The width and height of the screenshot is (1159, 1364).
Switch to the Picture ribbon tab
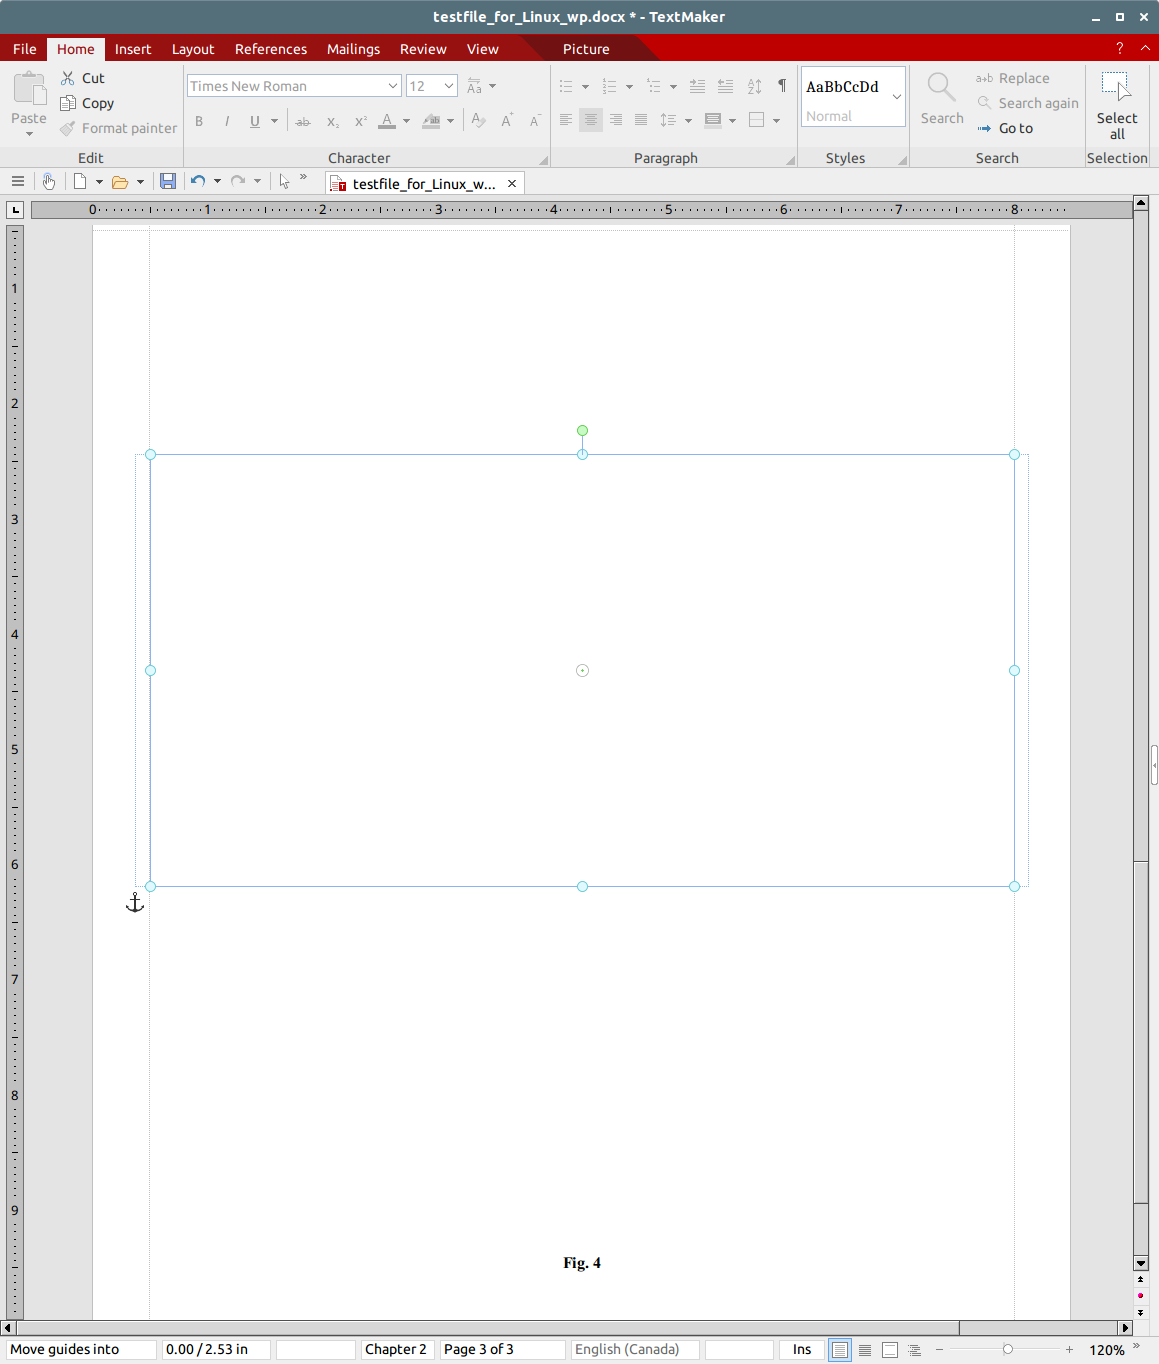[x=586, y=49]
